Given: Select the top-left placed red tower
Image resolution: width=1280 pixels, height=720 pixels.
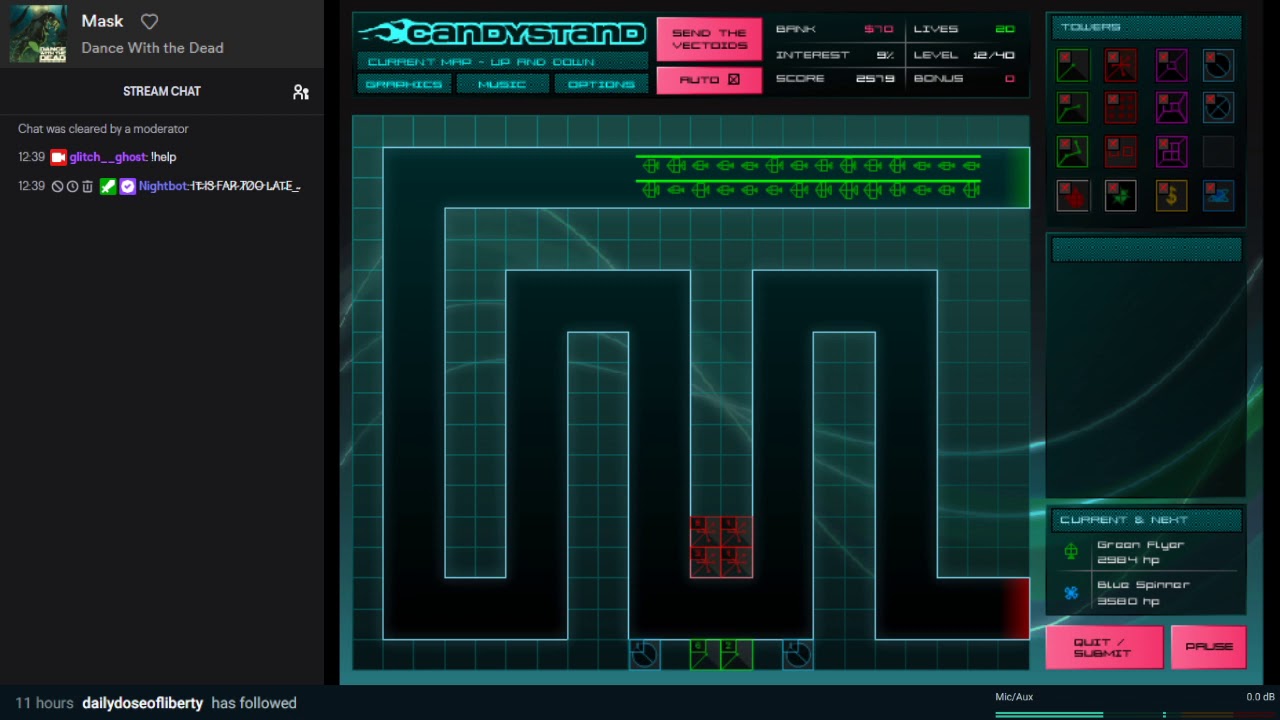Looking at the screenshot, I should click(705, 531).
